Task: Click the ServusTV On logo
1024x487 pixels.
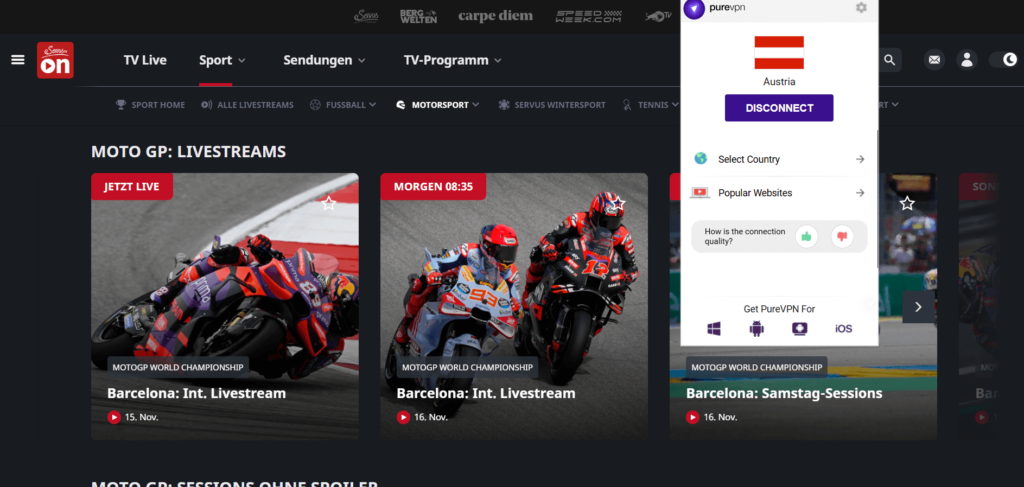Action: click(x=55, y=60)
